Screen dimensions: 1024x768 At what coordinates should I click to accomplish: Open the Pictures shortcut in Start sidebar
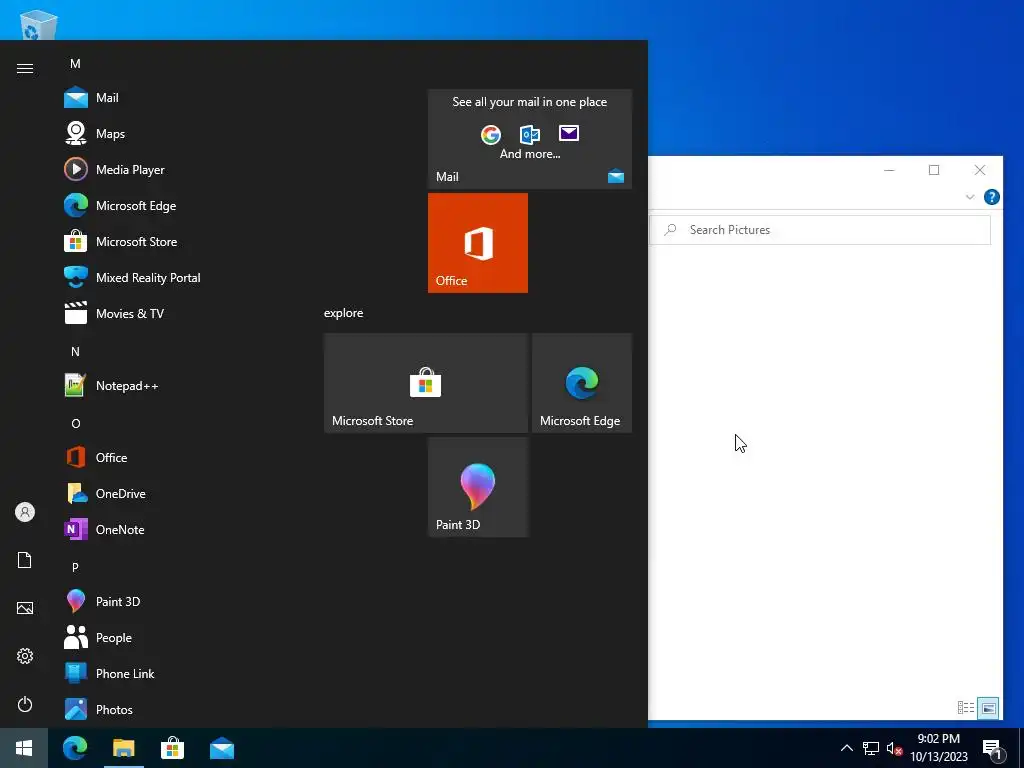click(25, 608)
